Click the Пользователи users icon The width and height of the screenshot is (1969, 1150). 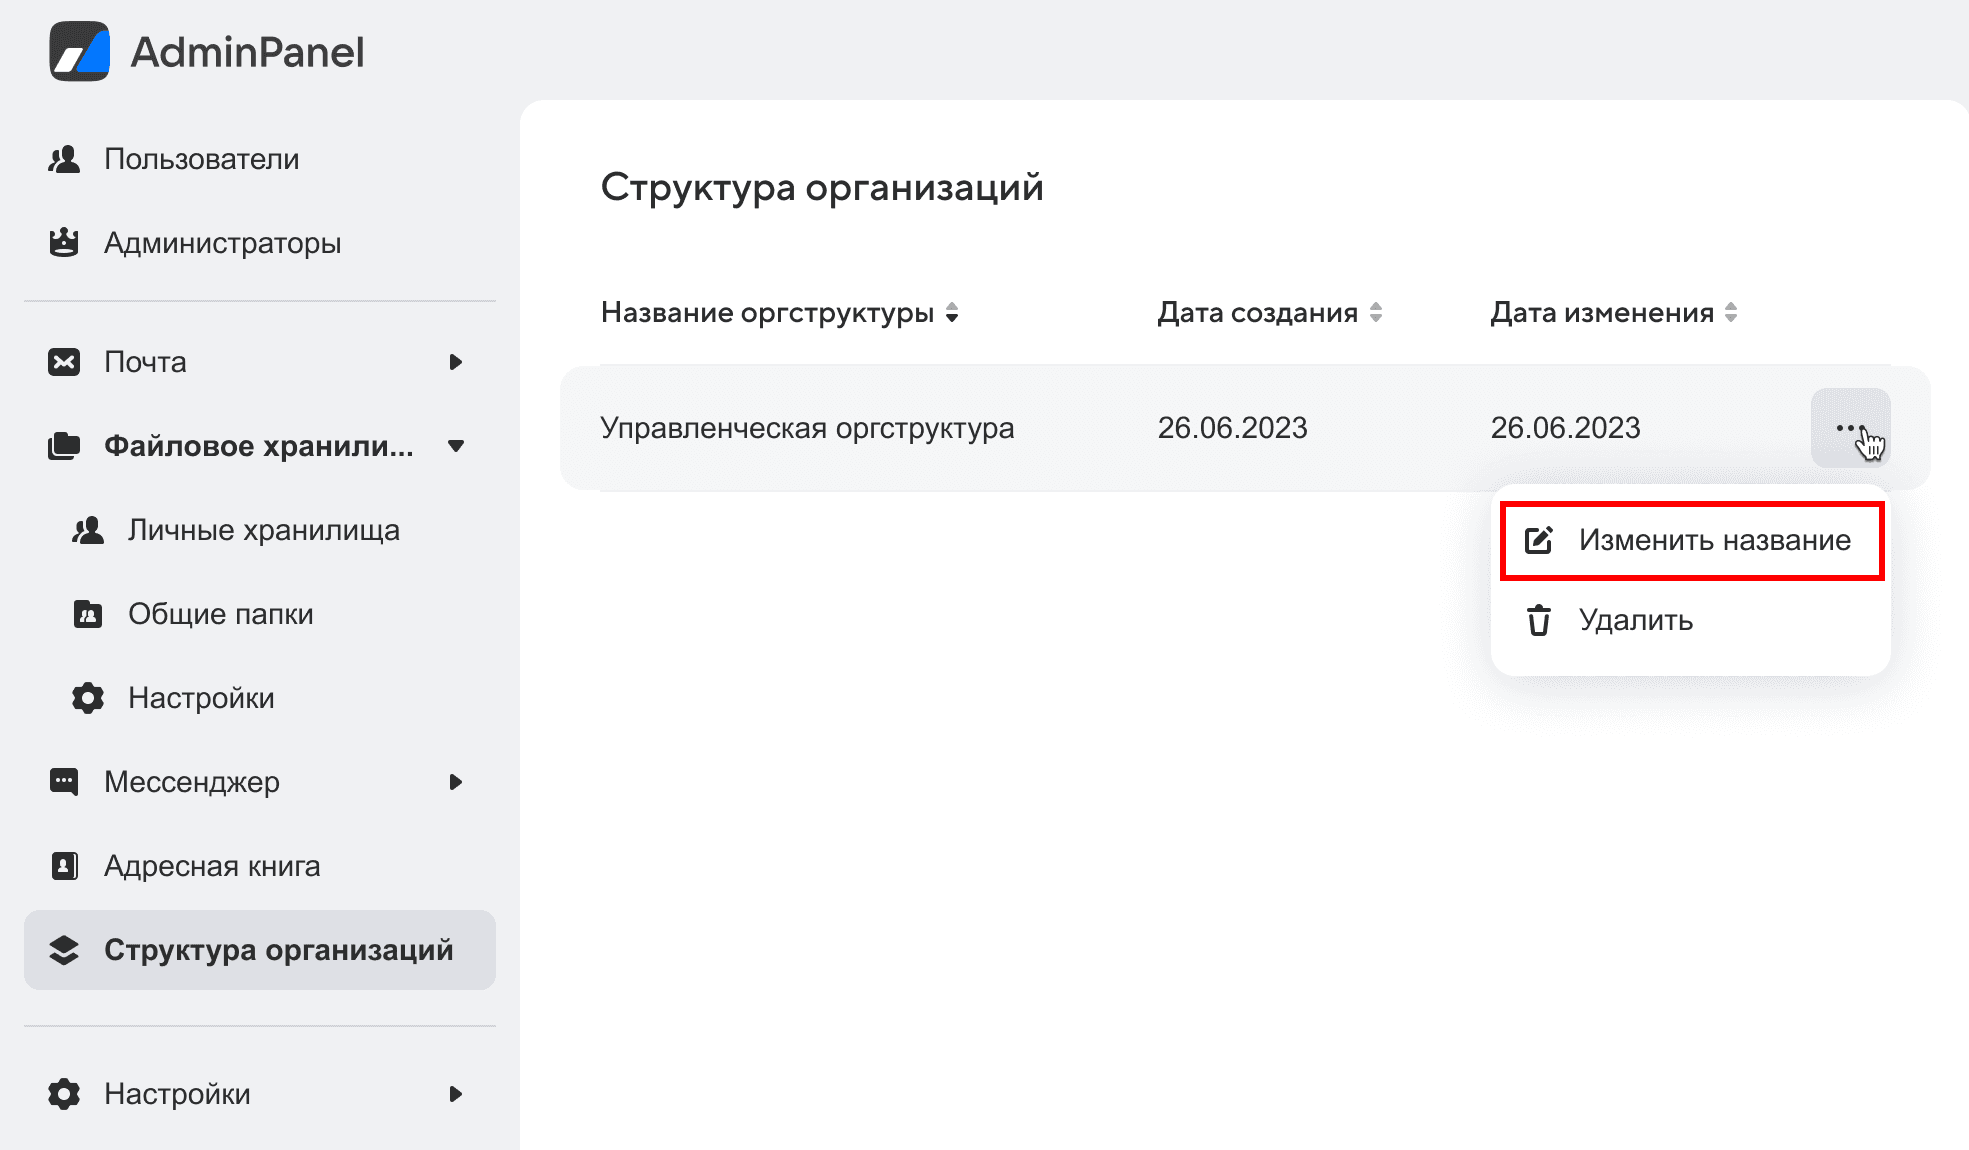[64, 159]
